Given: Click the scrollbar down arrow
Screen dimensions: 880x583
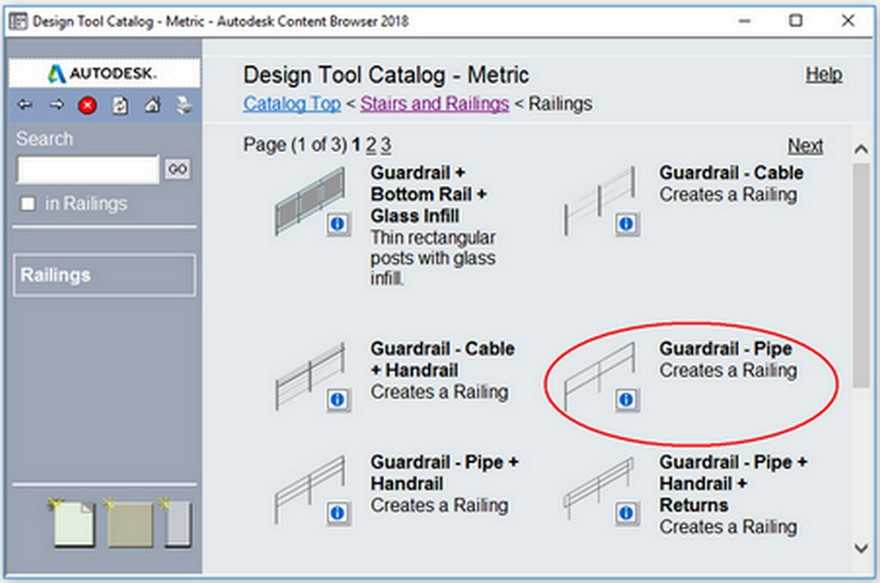Looking at the screenshot, I should tap(861, 548).
